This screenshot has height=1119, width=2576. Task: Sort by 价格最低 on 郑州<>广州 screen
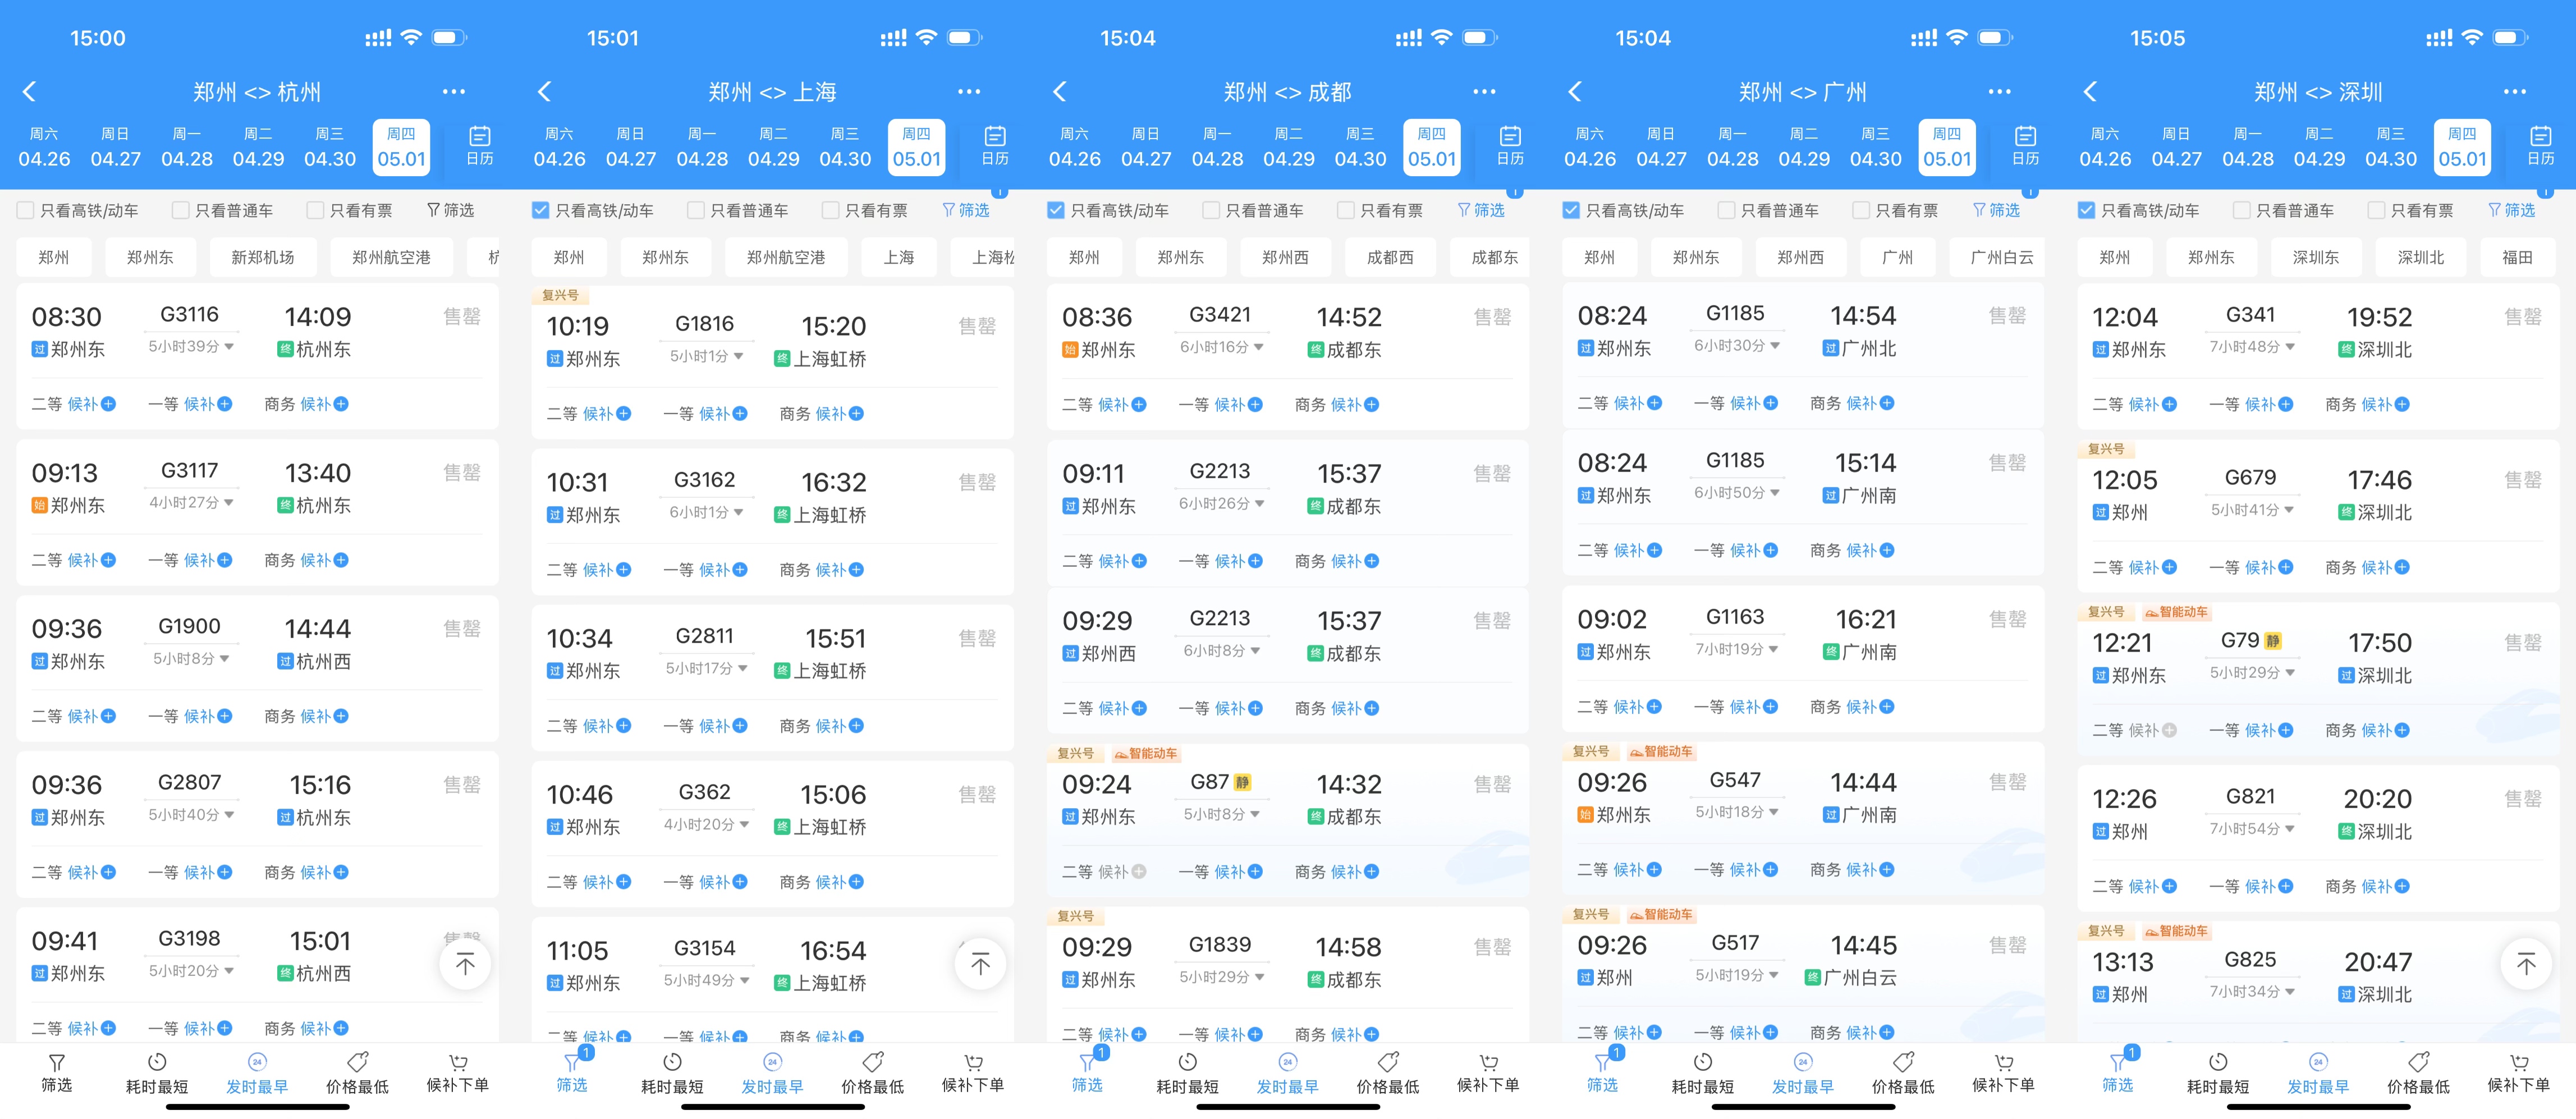[x=1903, y=1073]
